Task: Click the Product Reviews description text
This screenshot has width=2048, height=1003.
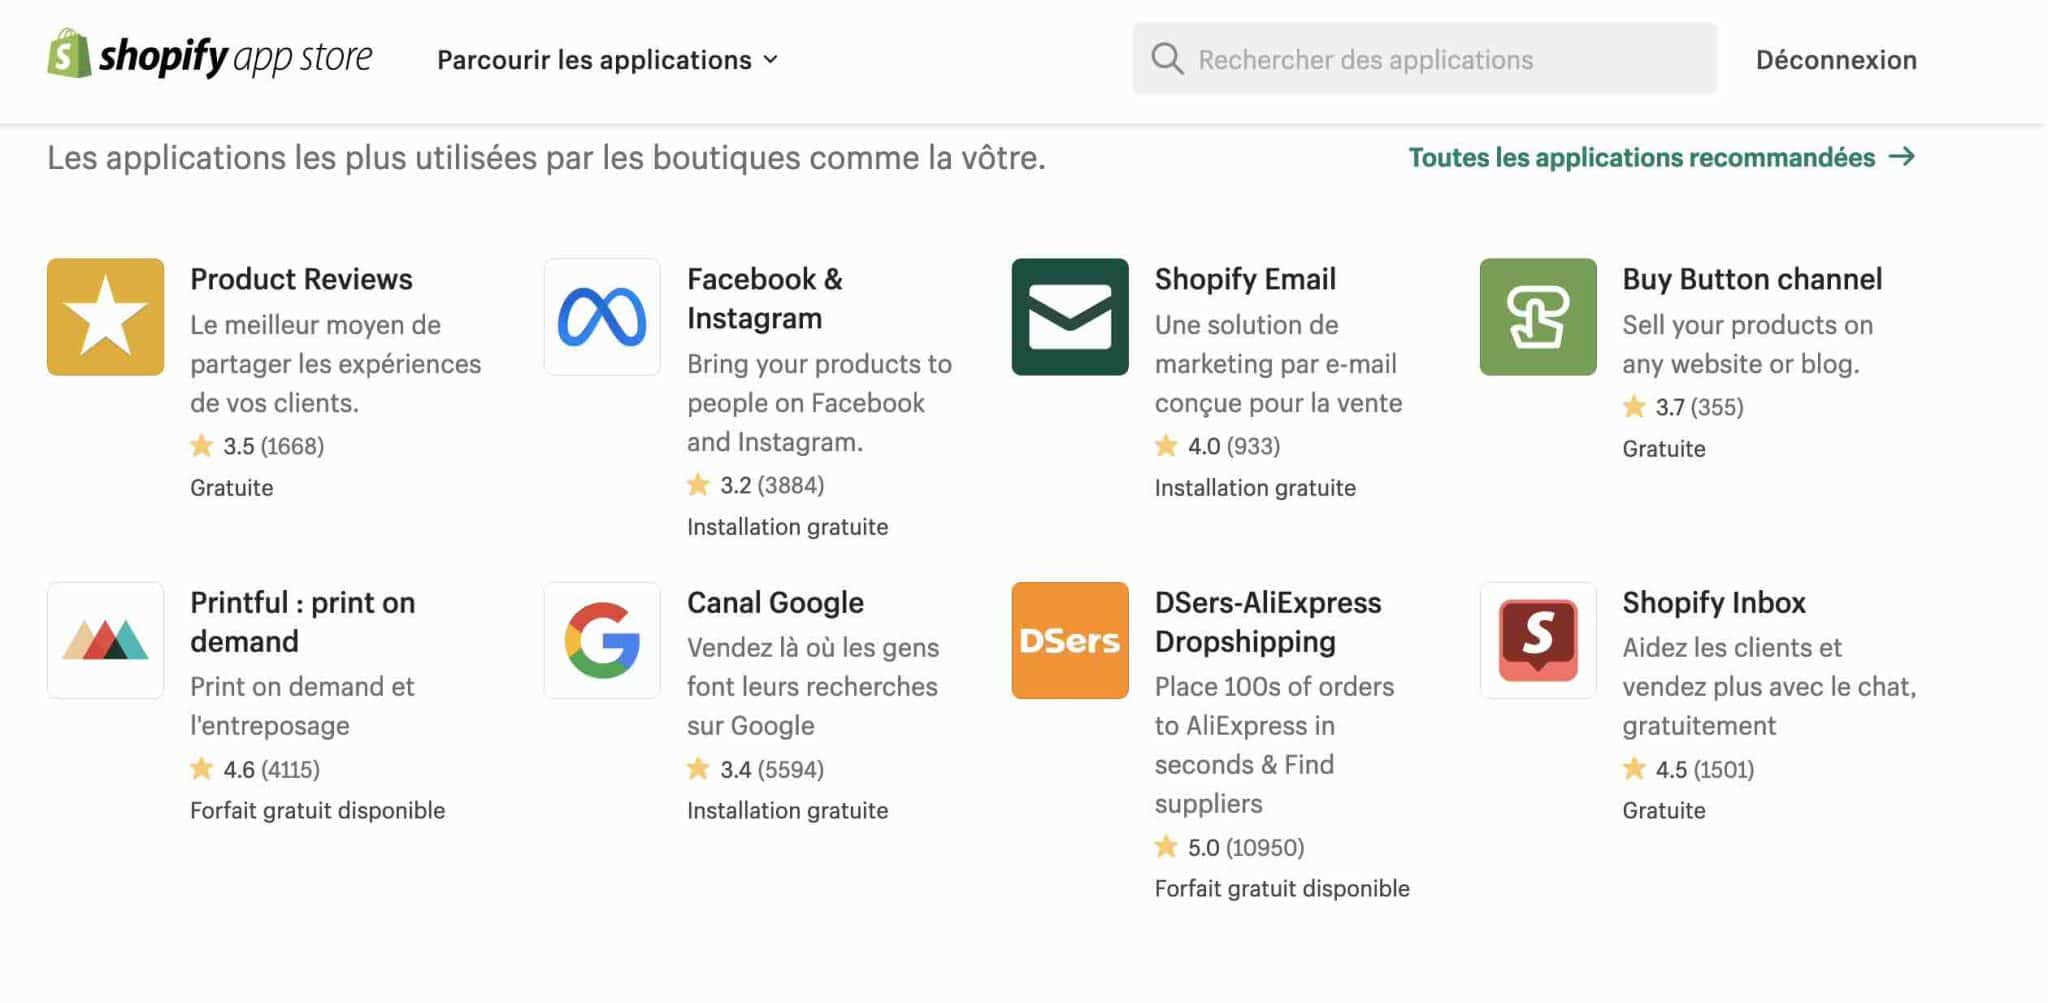Action: [x=335, y=364]
